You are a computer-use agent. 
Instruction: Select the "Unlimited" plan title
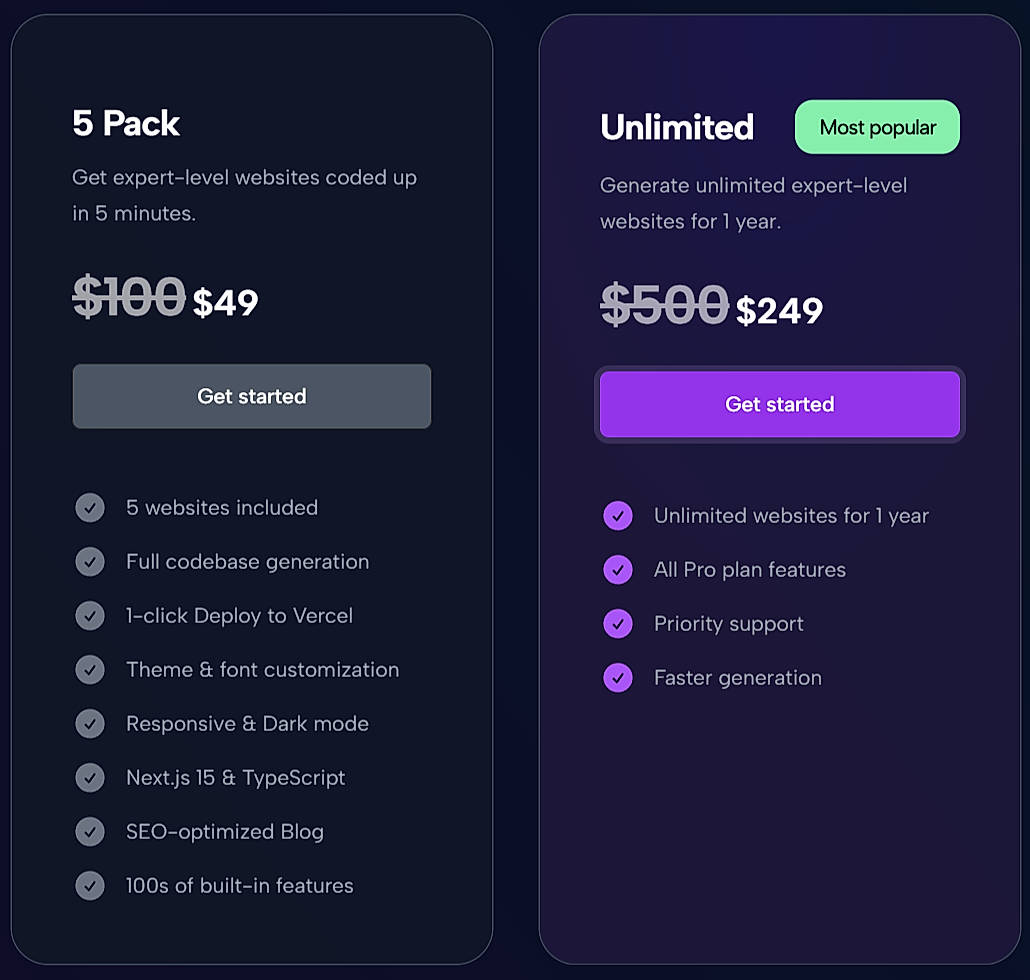pos(677,128)
